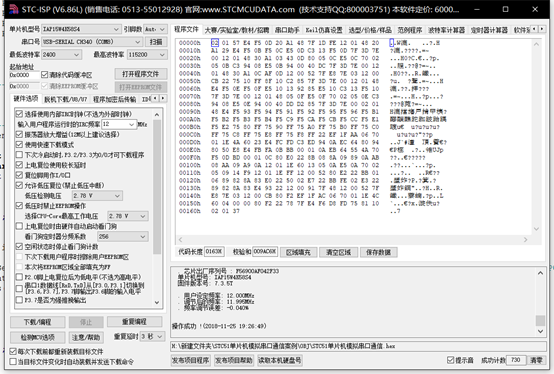554x374 pixels.
Task: Open CPU-Core最高工作电压 dropdown
Action: [128, 216]
